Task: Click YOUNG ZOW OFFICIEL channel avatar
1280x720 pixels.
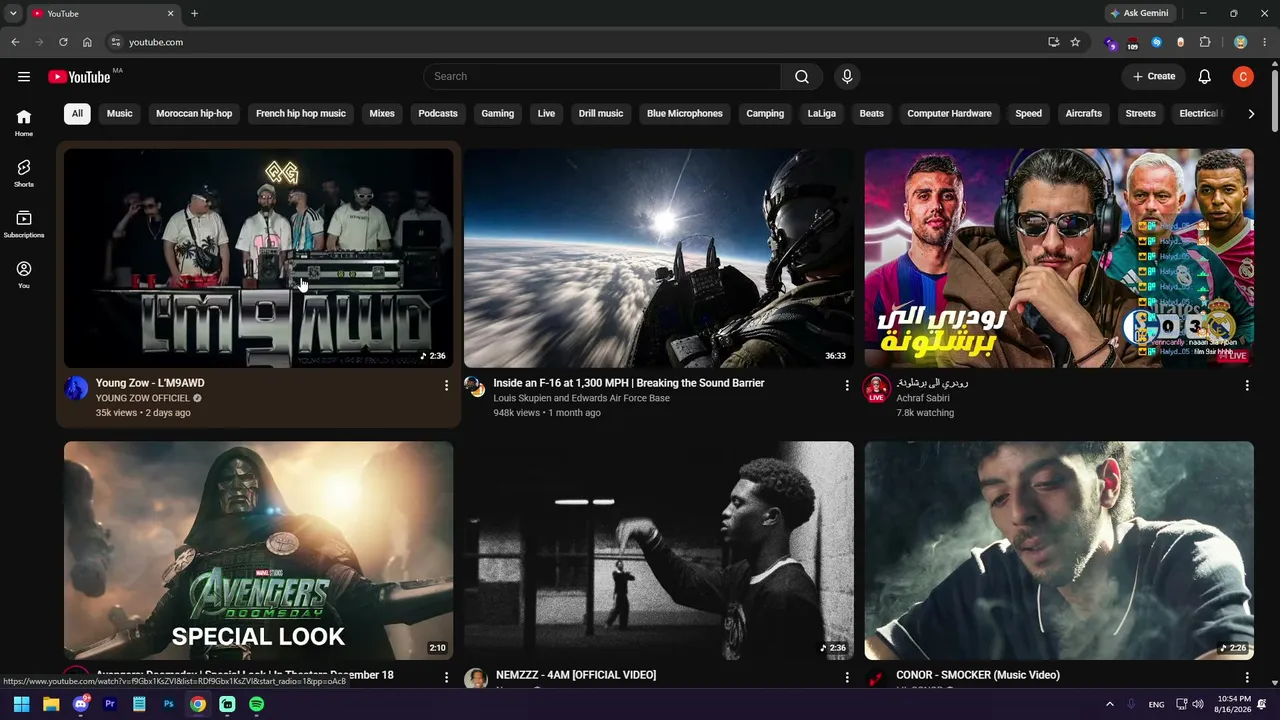Action: point(76,388)
